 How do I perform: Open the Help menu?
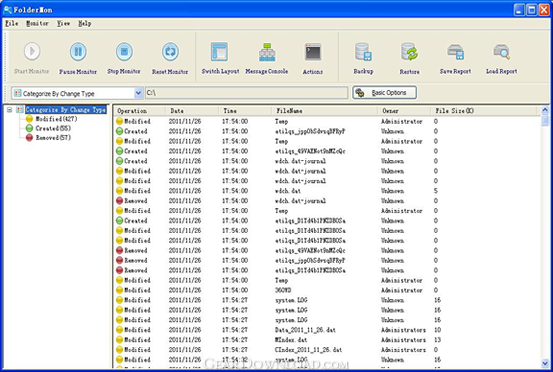[85, 24]
